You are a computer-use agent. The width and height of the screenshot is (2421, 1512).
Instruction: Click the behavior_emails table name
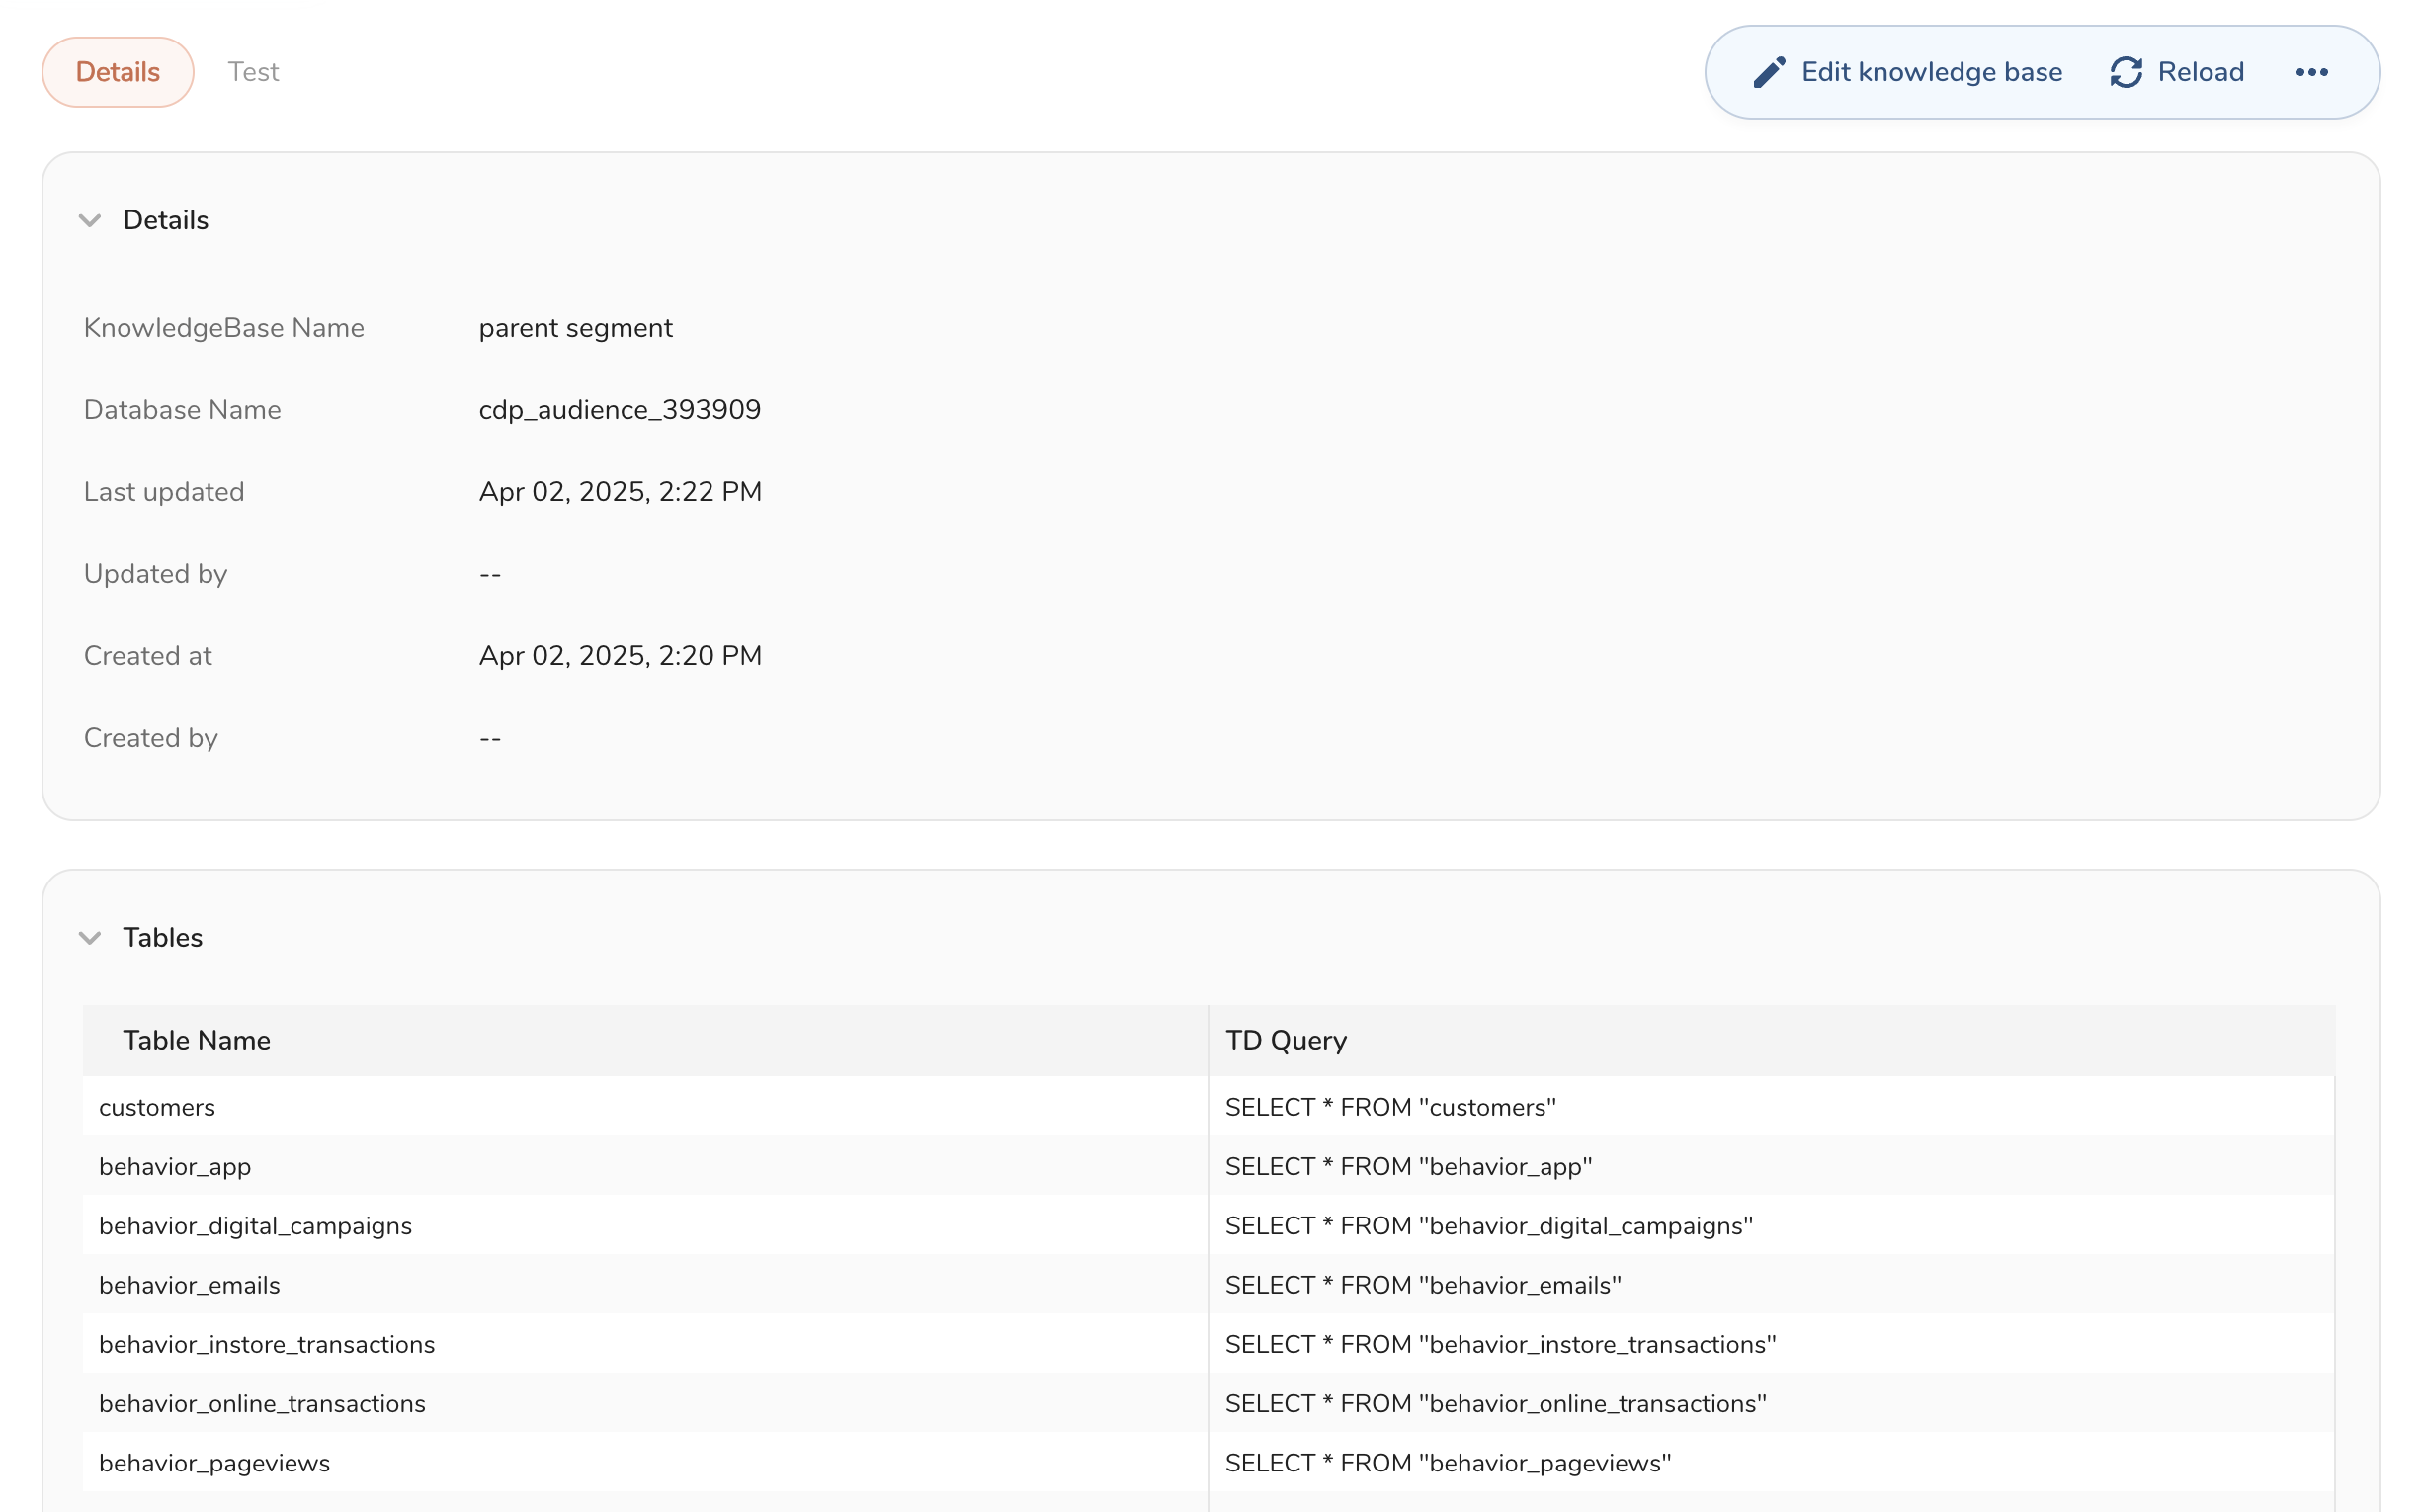pyautogui.click(x=189, y=1285)
